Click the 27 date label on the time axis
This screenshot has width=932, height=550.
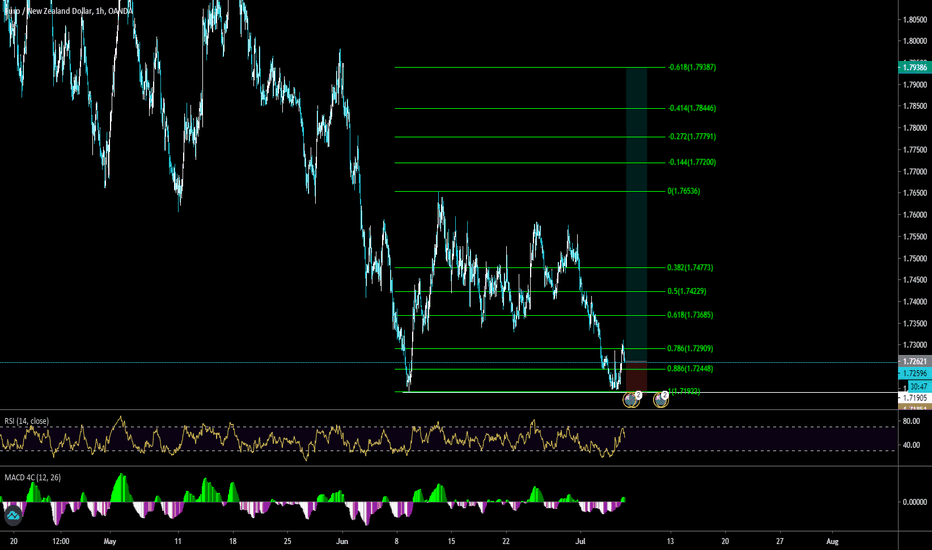780,542
